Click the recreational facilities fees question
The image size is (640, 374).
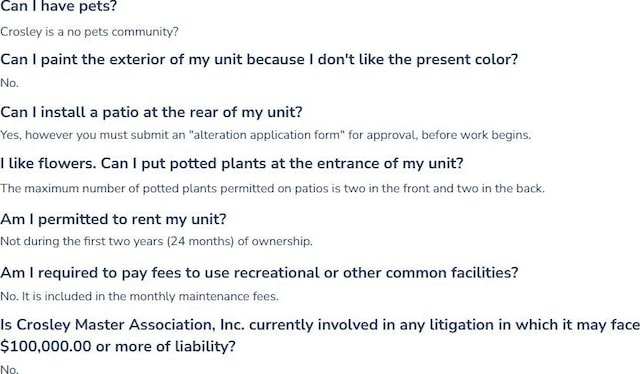(259, 273)
